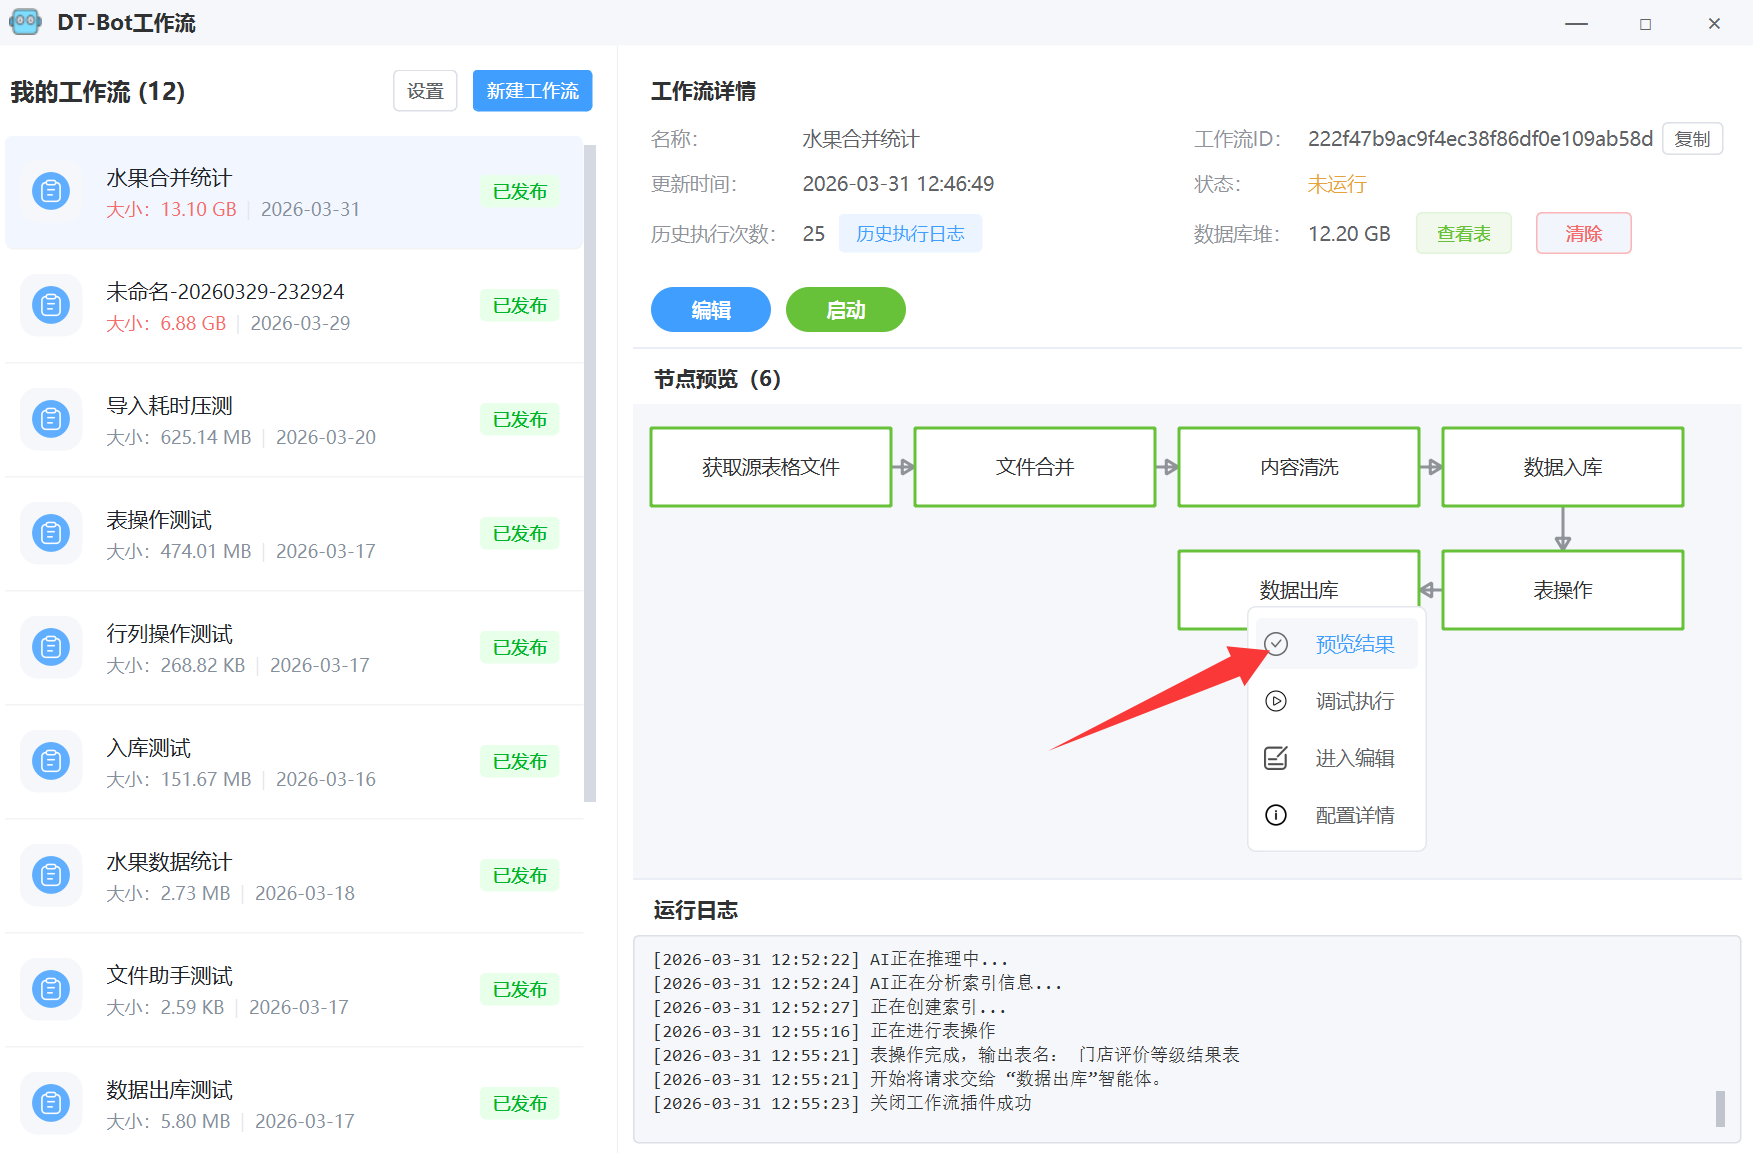This screenshot has height=1153, width=1753.
Task: Click the info icon beside 配置详情
Action: click(1276, 815)
